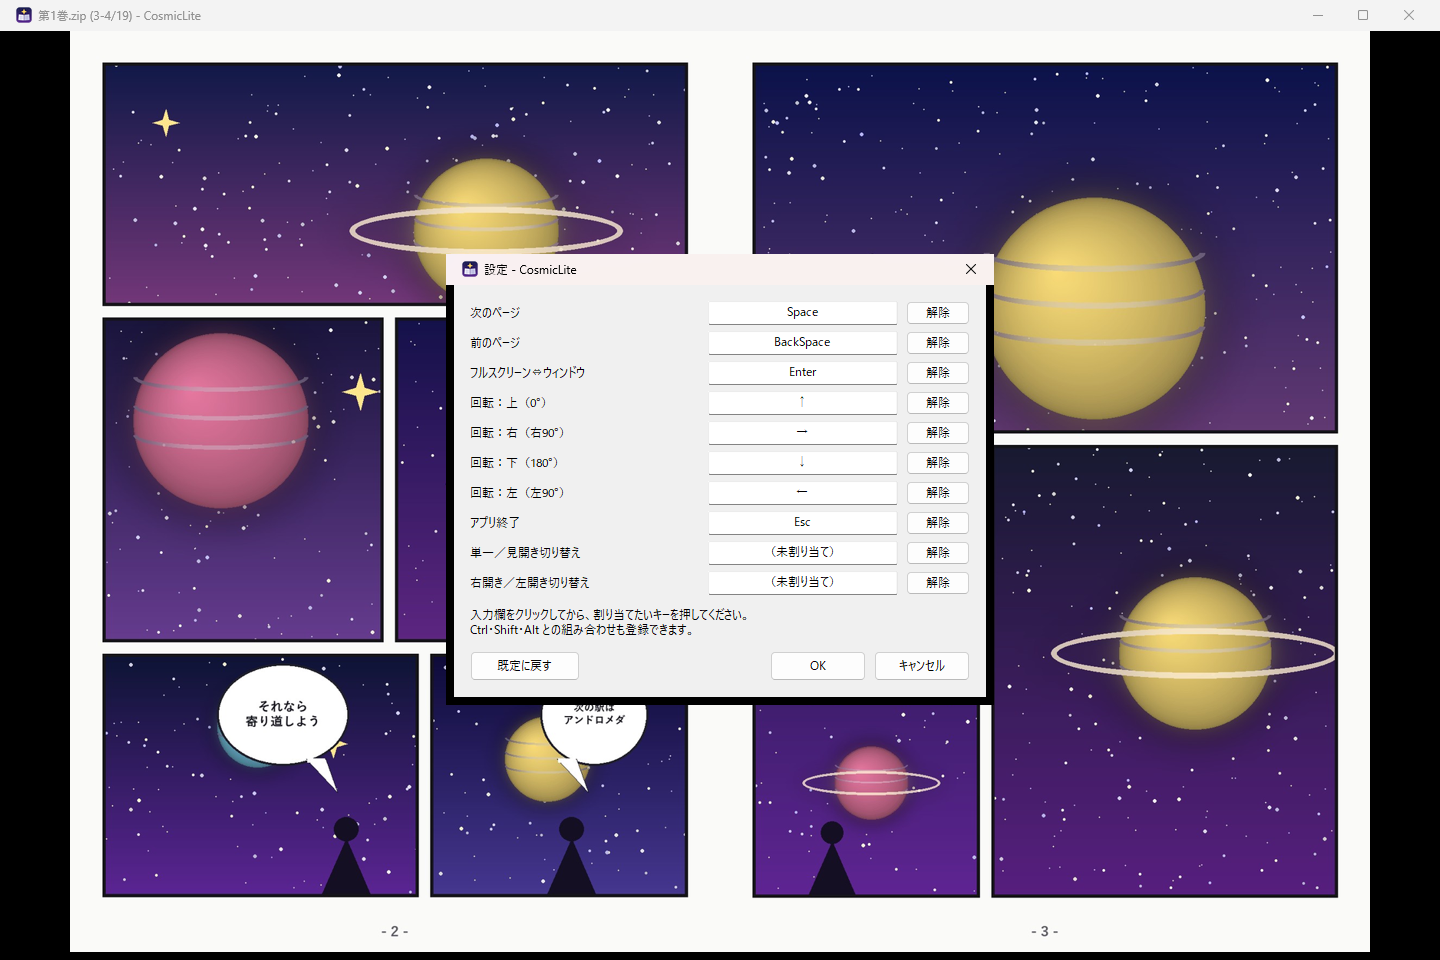Clear the 右開き／左開き切り替え shortcut with 解除
Viewport: 1440px width, 960px height.
coord(938,583)
